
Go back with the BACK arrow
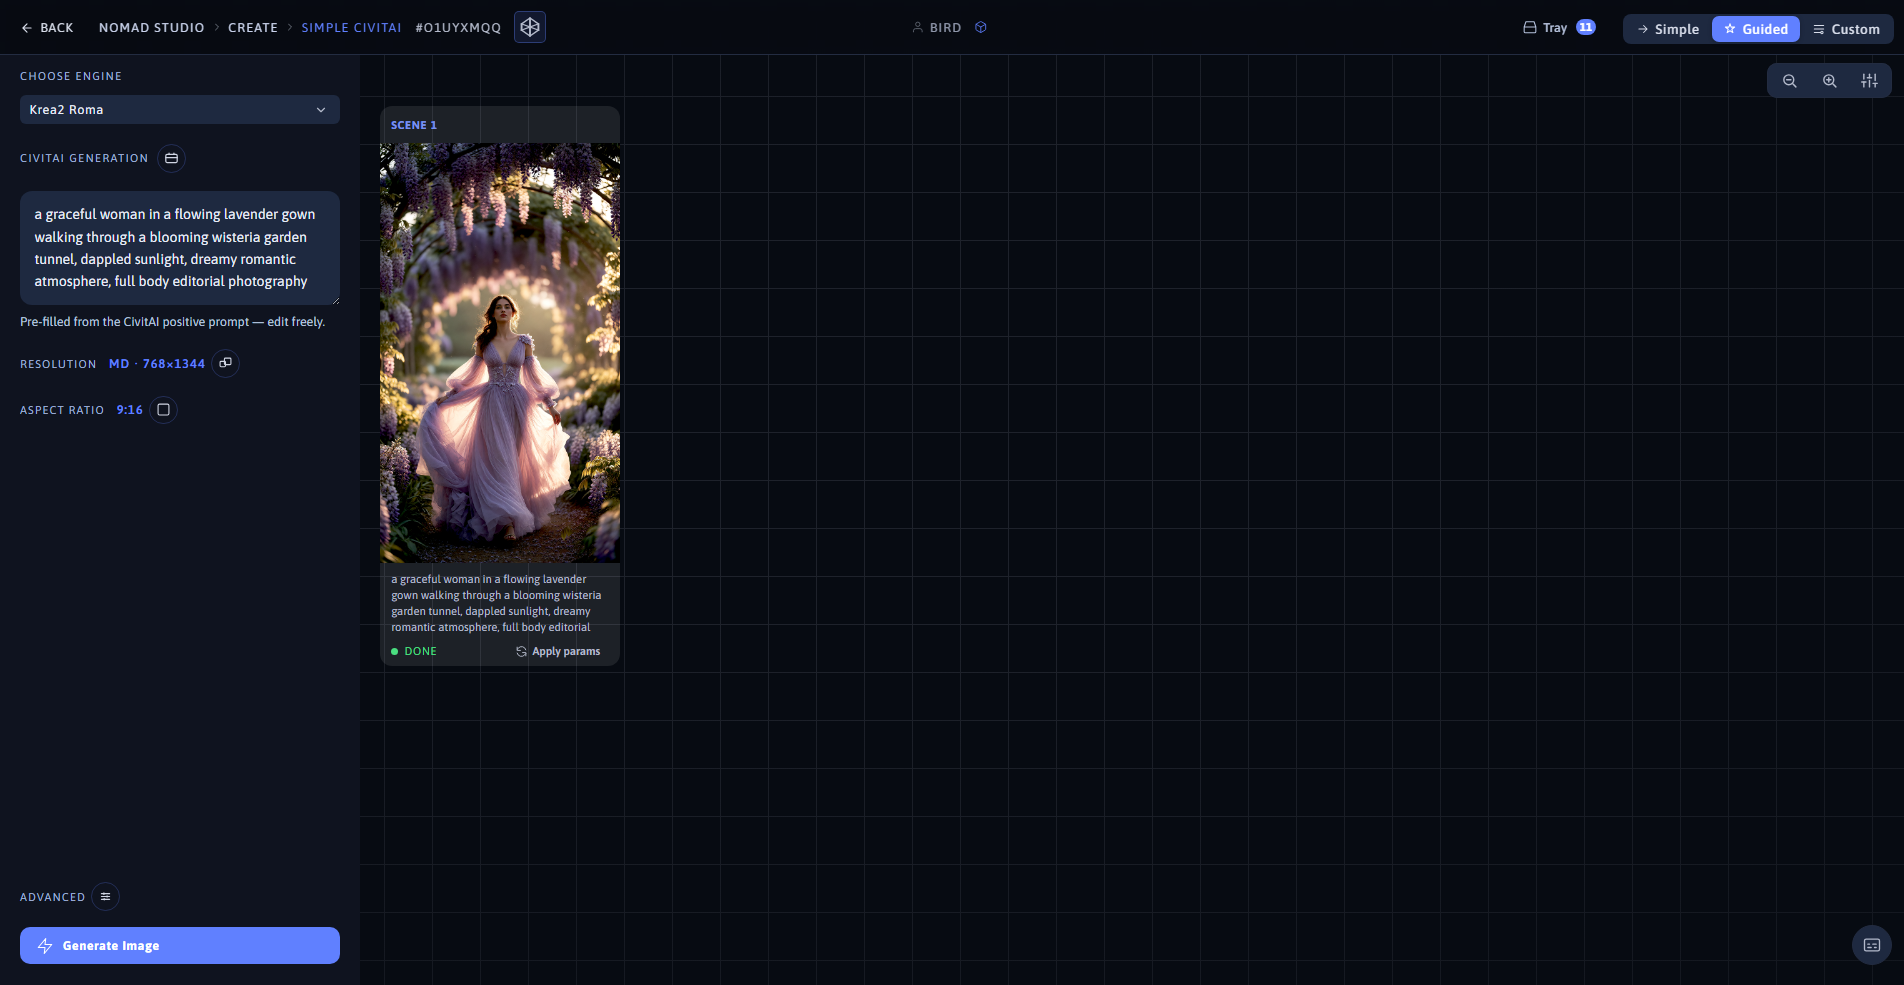point(47,28)
